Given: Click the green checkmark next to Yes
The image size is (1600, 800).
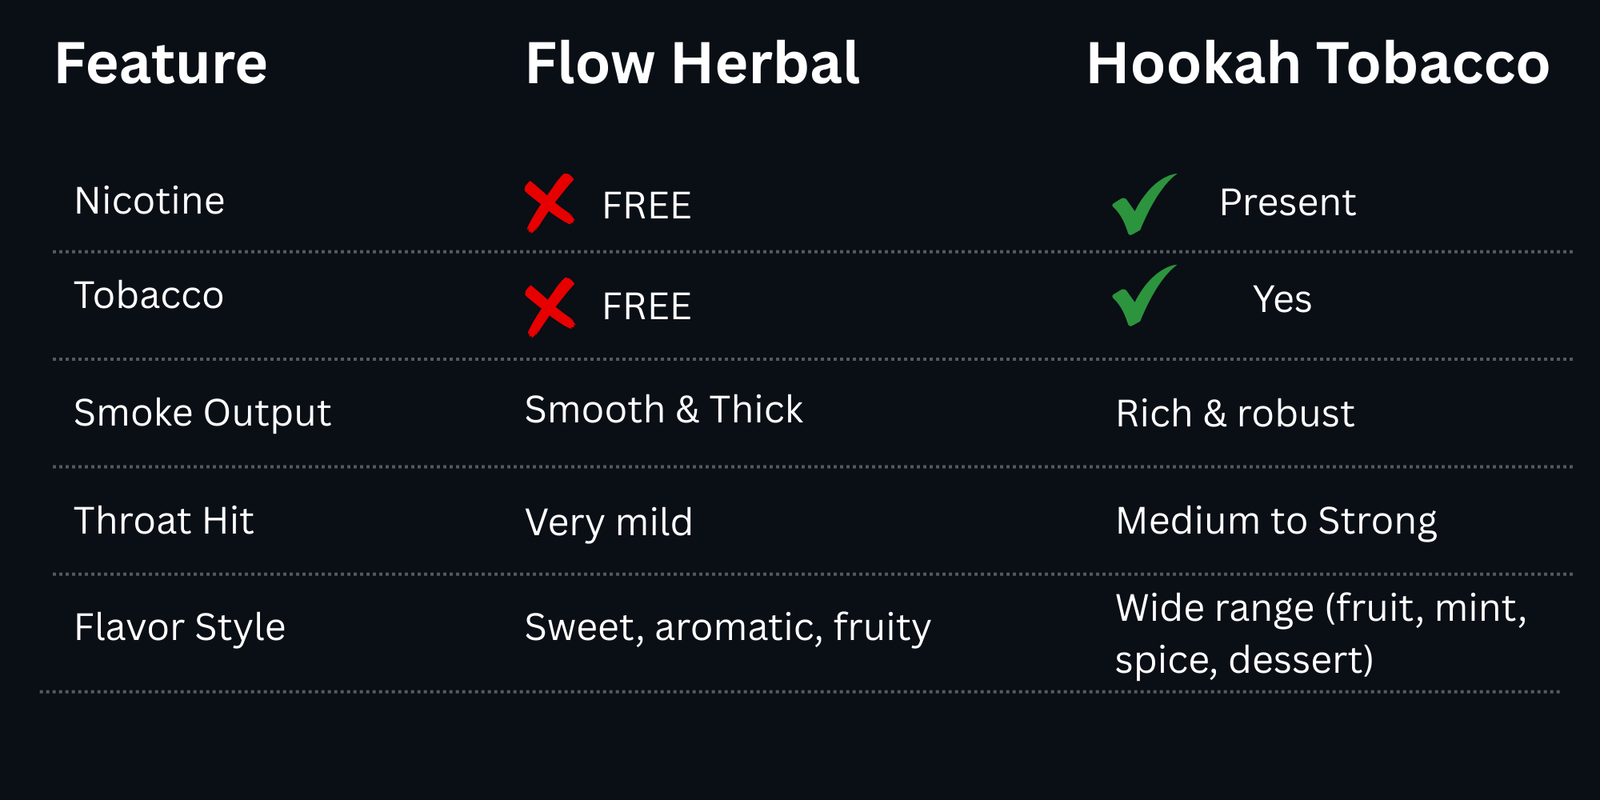Looking at the screenshot, I should (1143, 296).
